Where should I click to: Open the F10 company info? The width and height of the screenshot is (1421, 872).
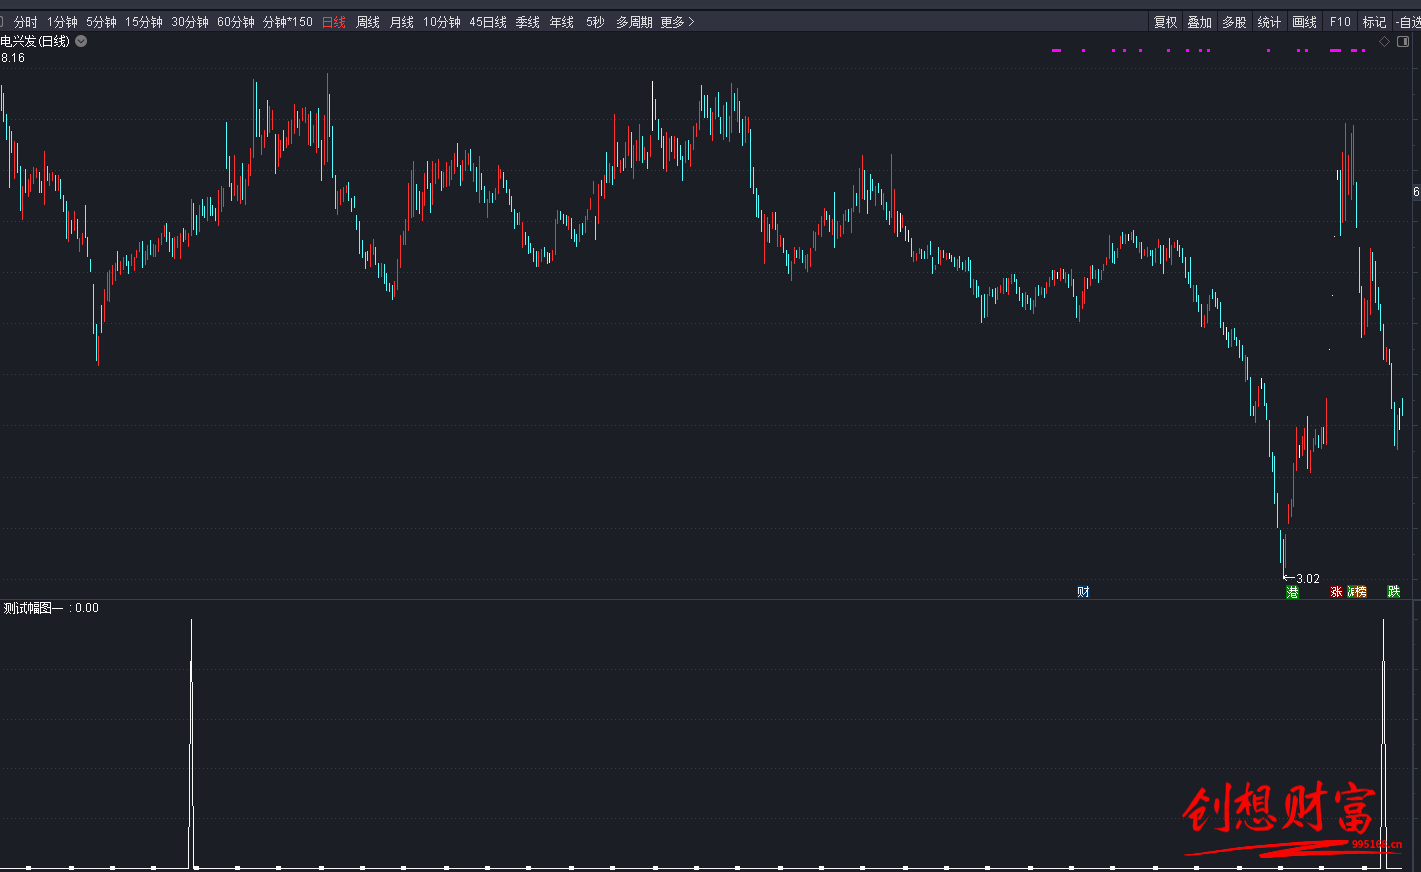pos(1340,22)
